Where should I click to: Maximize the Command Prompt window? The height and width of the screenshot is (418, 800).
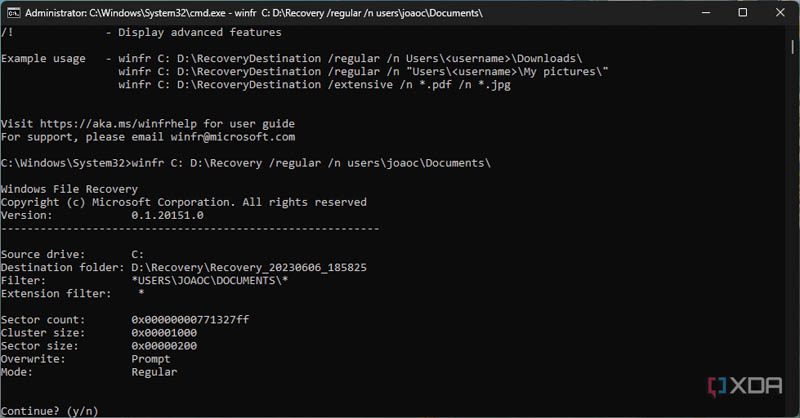point(743,13)
